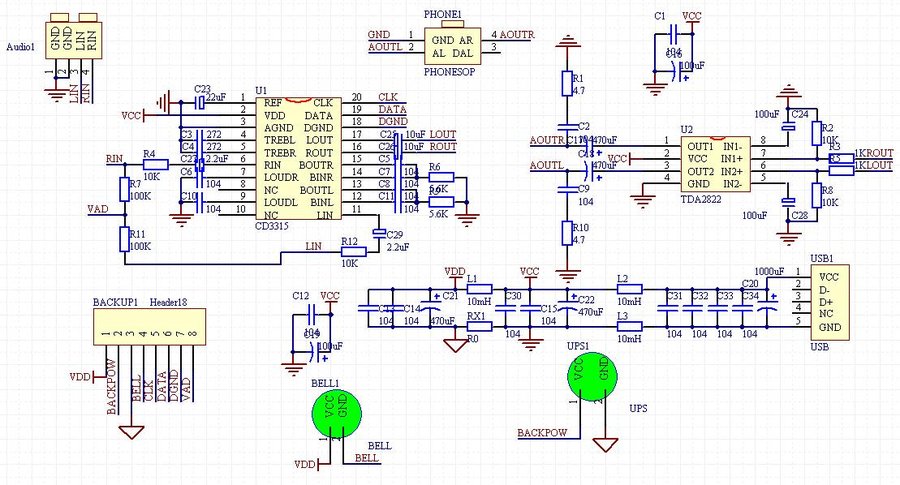Click resistor R4 near the RIN label

155,164
